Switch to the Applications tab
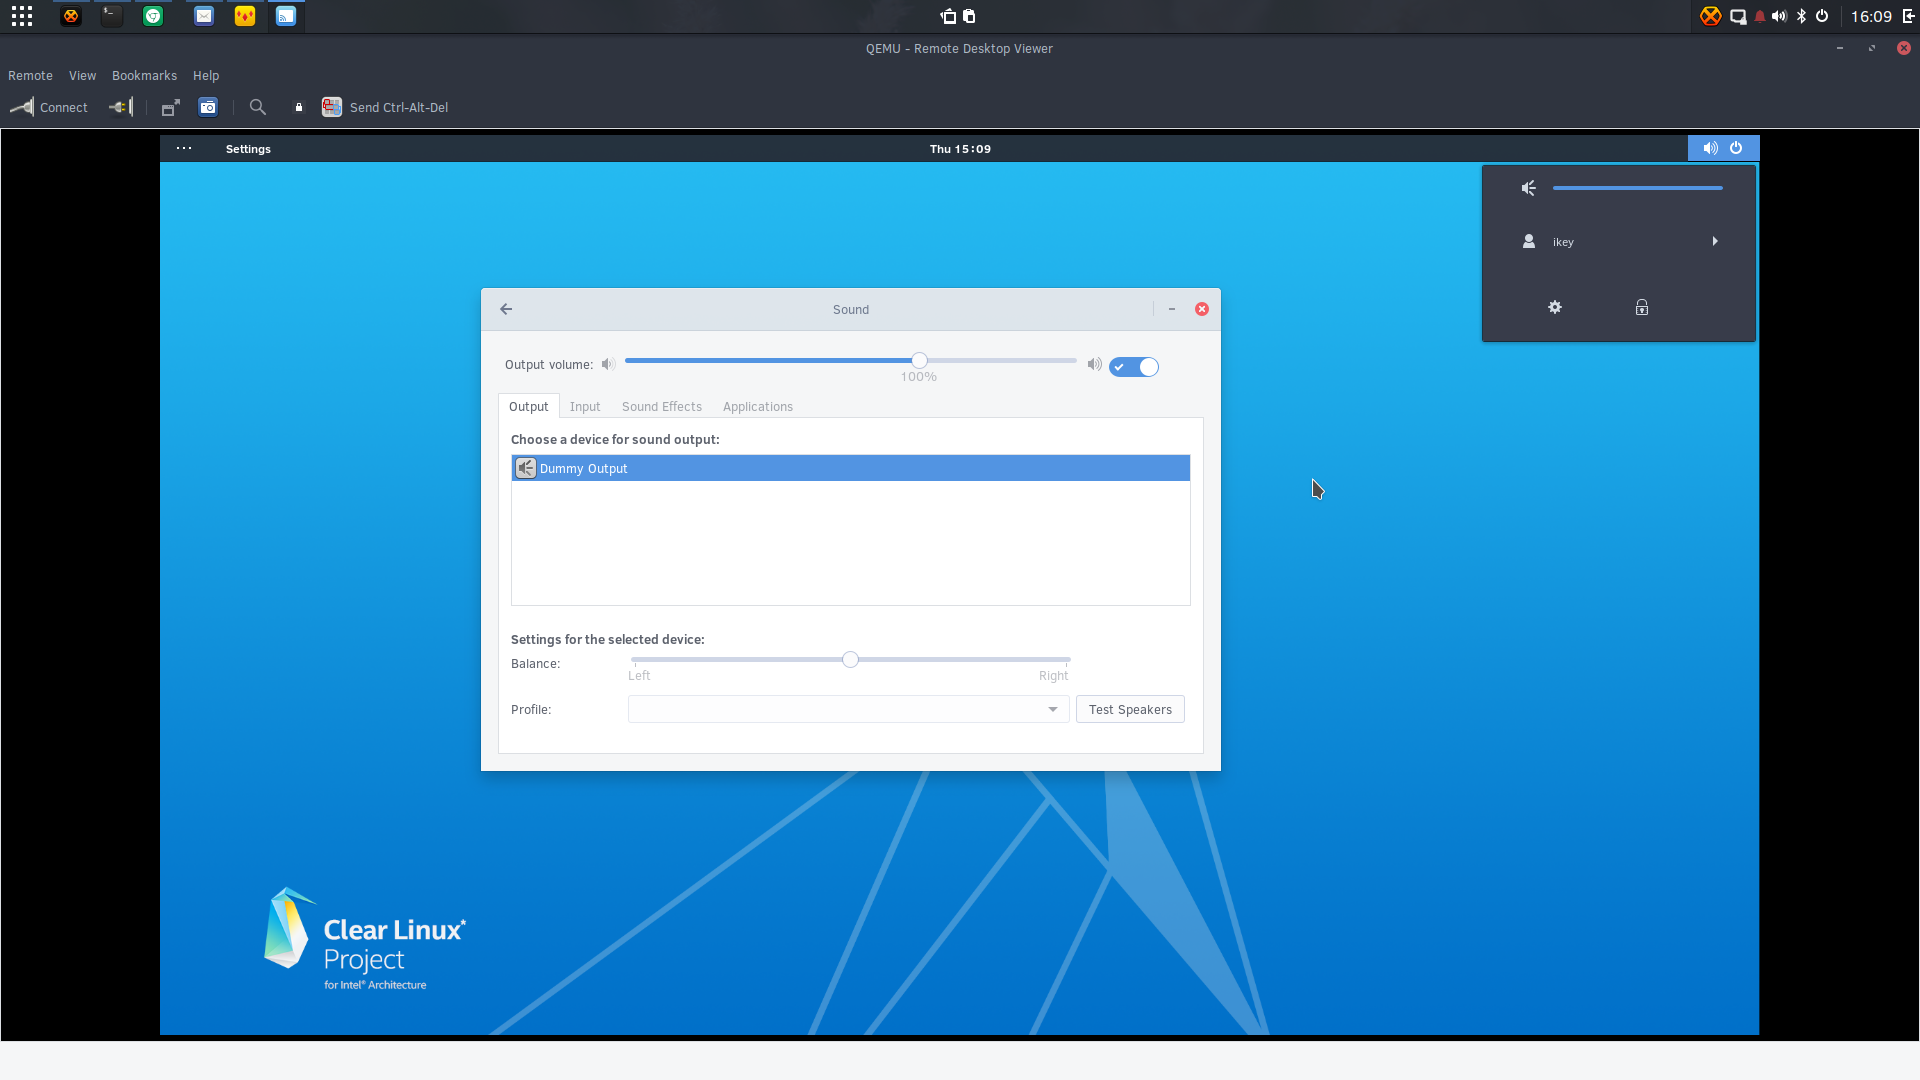This screenshot has height=1080, width=1920. [758, 406]
